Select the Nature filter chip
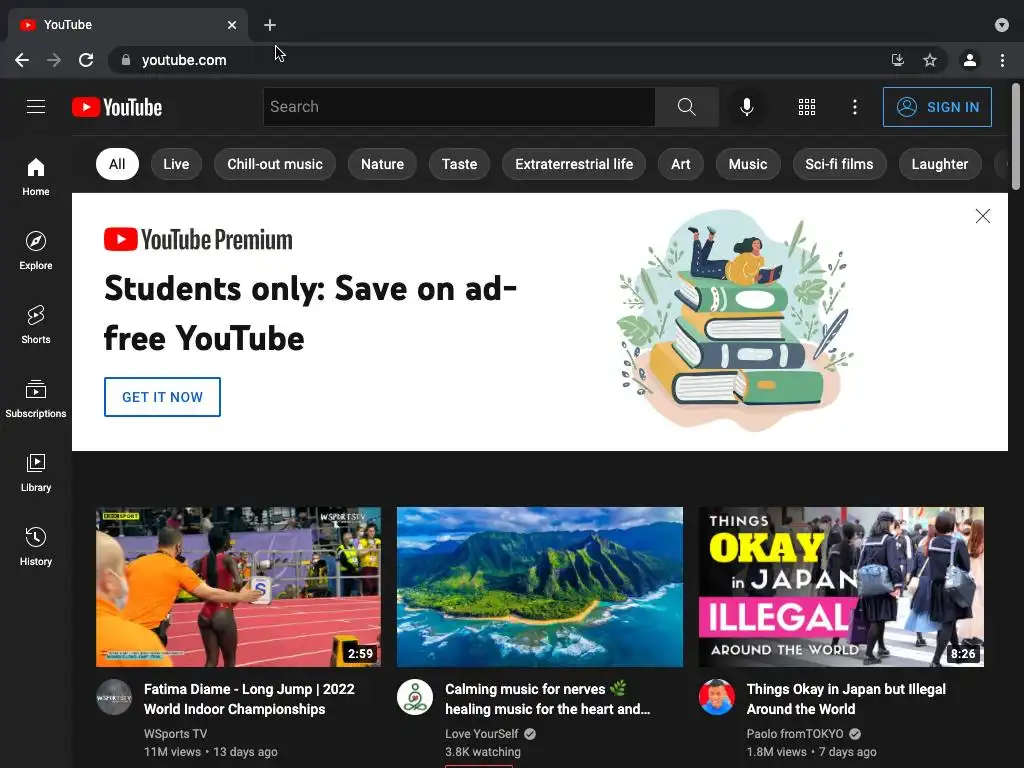Screen dimensions: 1024x768 (x=382, y=164)
